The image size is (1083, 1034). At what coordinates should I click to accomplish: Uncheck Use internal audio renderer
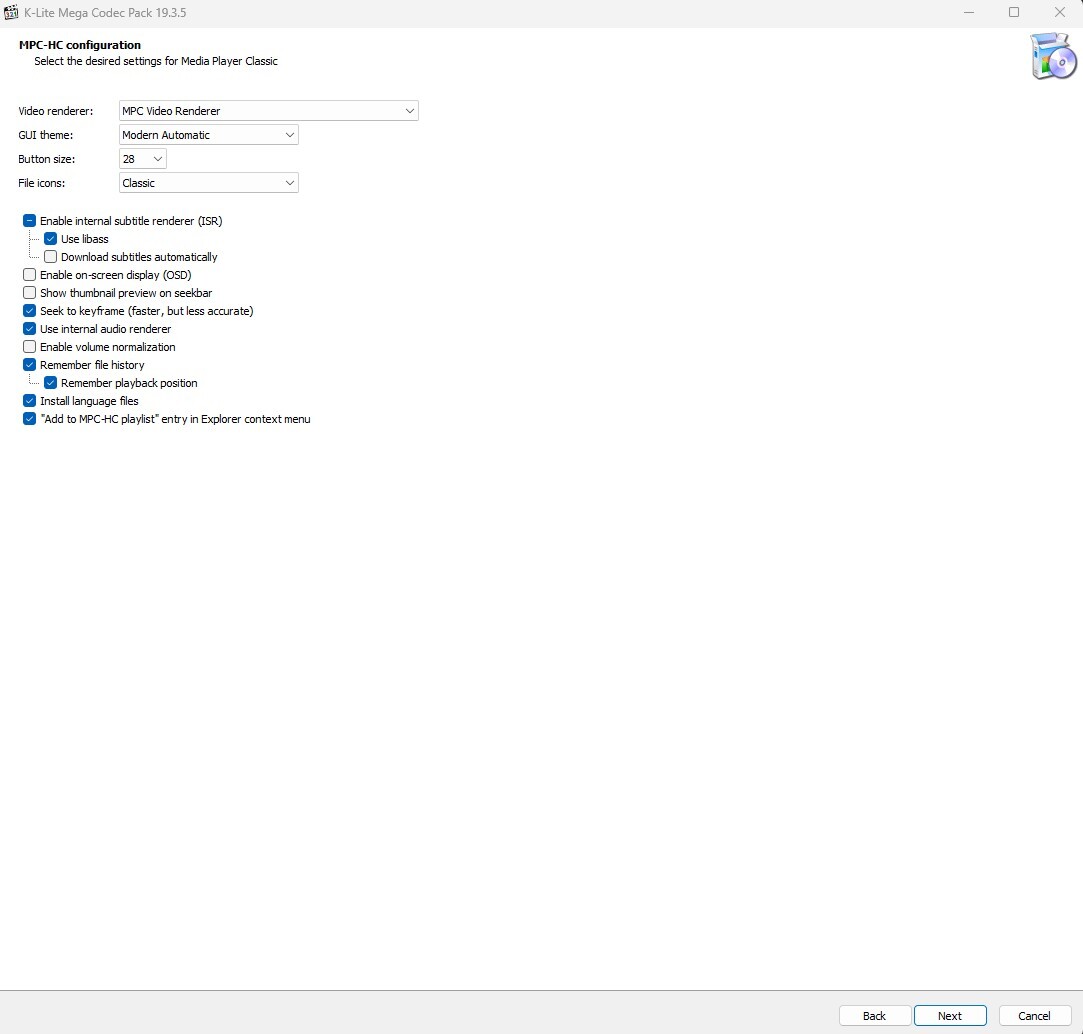[30, 329]
